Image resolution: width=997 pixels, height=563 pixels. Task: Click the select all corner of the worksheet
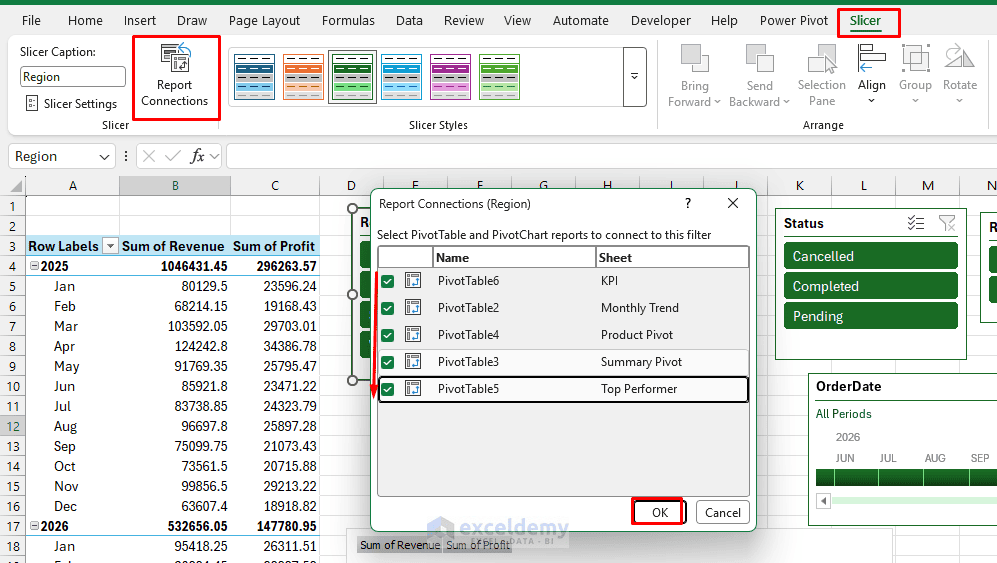[15, 186]
